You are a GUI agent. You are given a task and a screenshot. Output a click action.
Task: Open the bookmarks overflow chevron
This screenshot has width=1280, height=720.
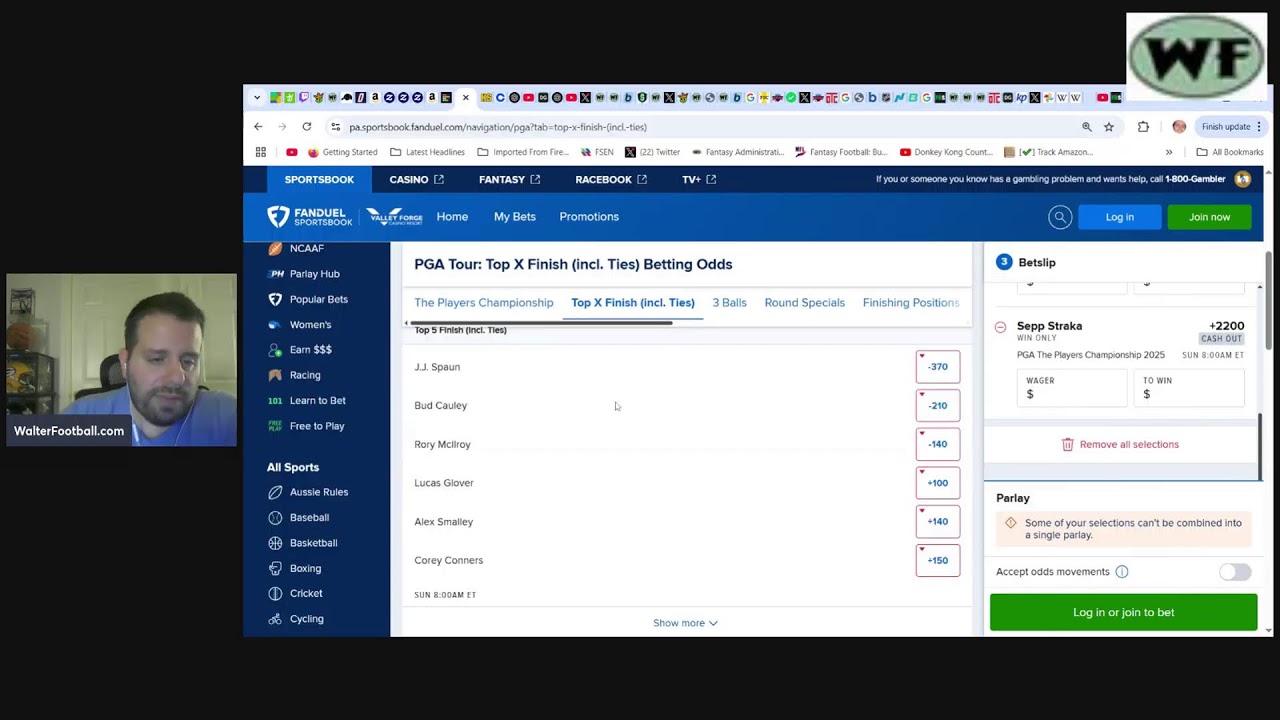click(x=1168, y=152)
